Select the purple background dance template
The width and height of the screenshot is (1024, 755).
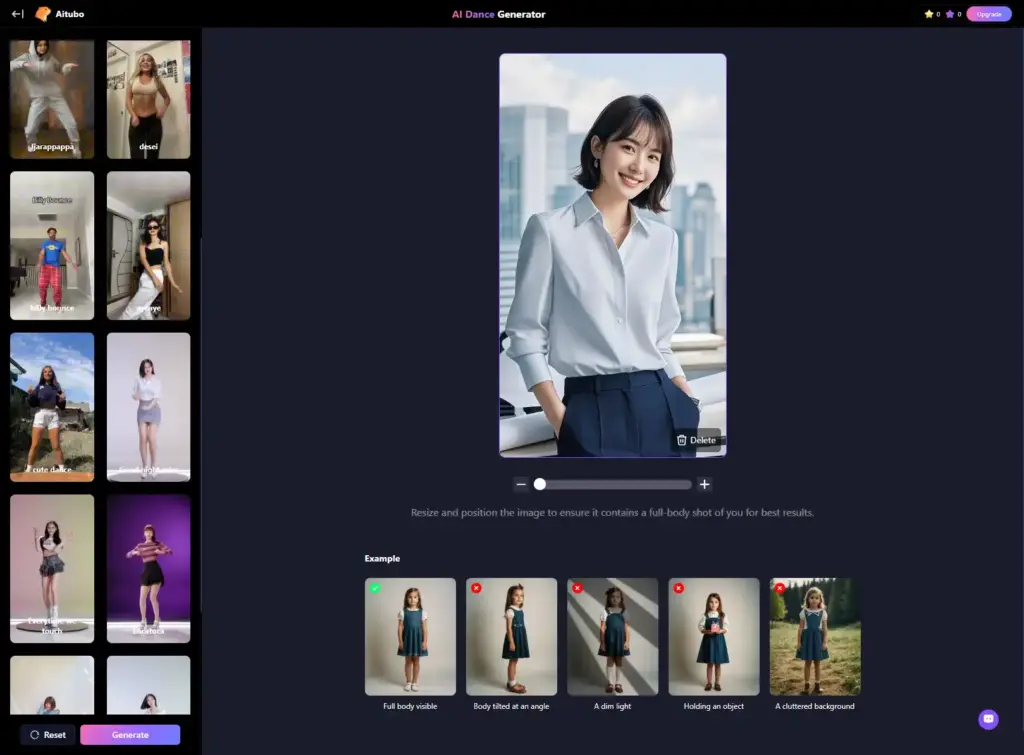click(x=149, y=568)
